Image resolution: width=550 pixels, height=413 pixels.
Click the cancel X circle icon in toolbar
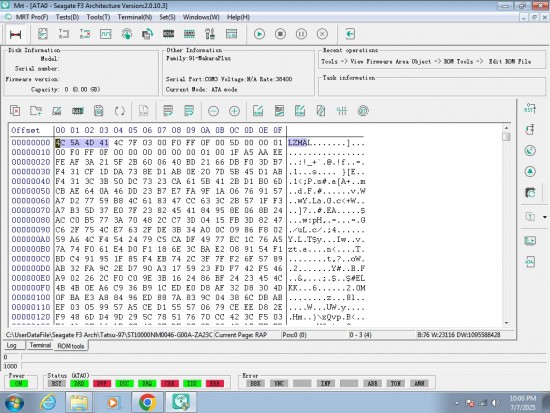tap(322, 34)
